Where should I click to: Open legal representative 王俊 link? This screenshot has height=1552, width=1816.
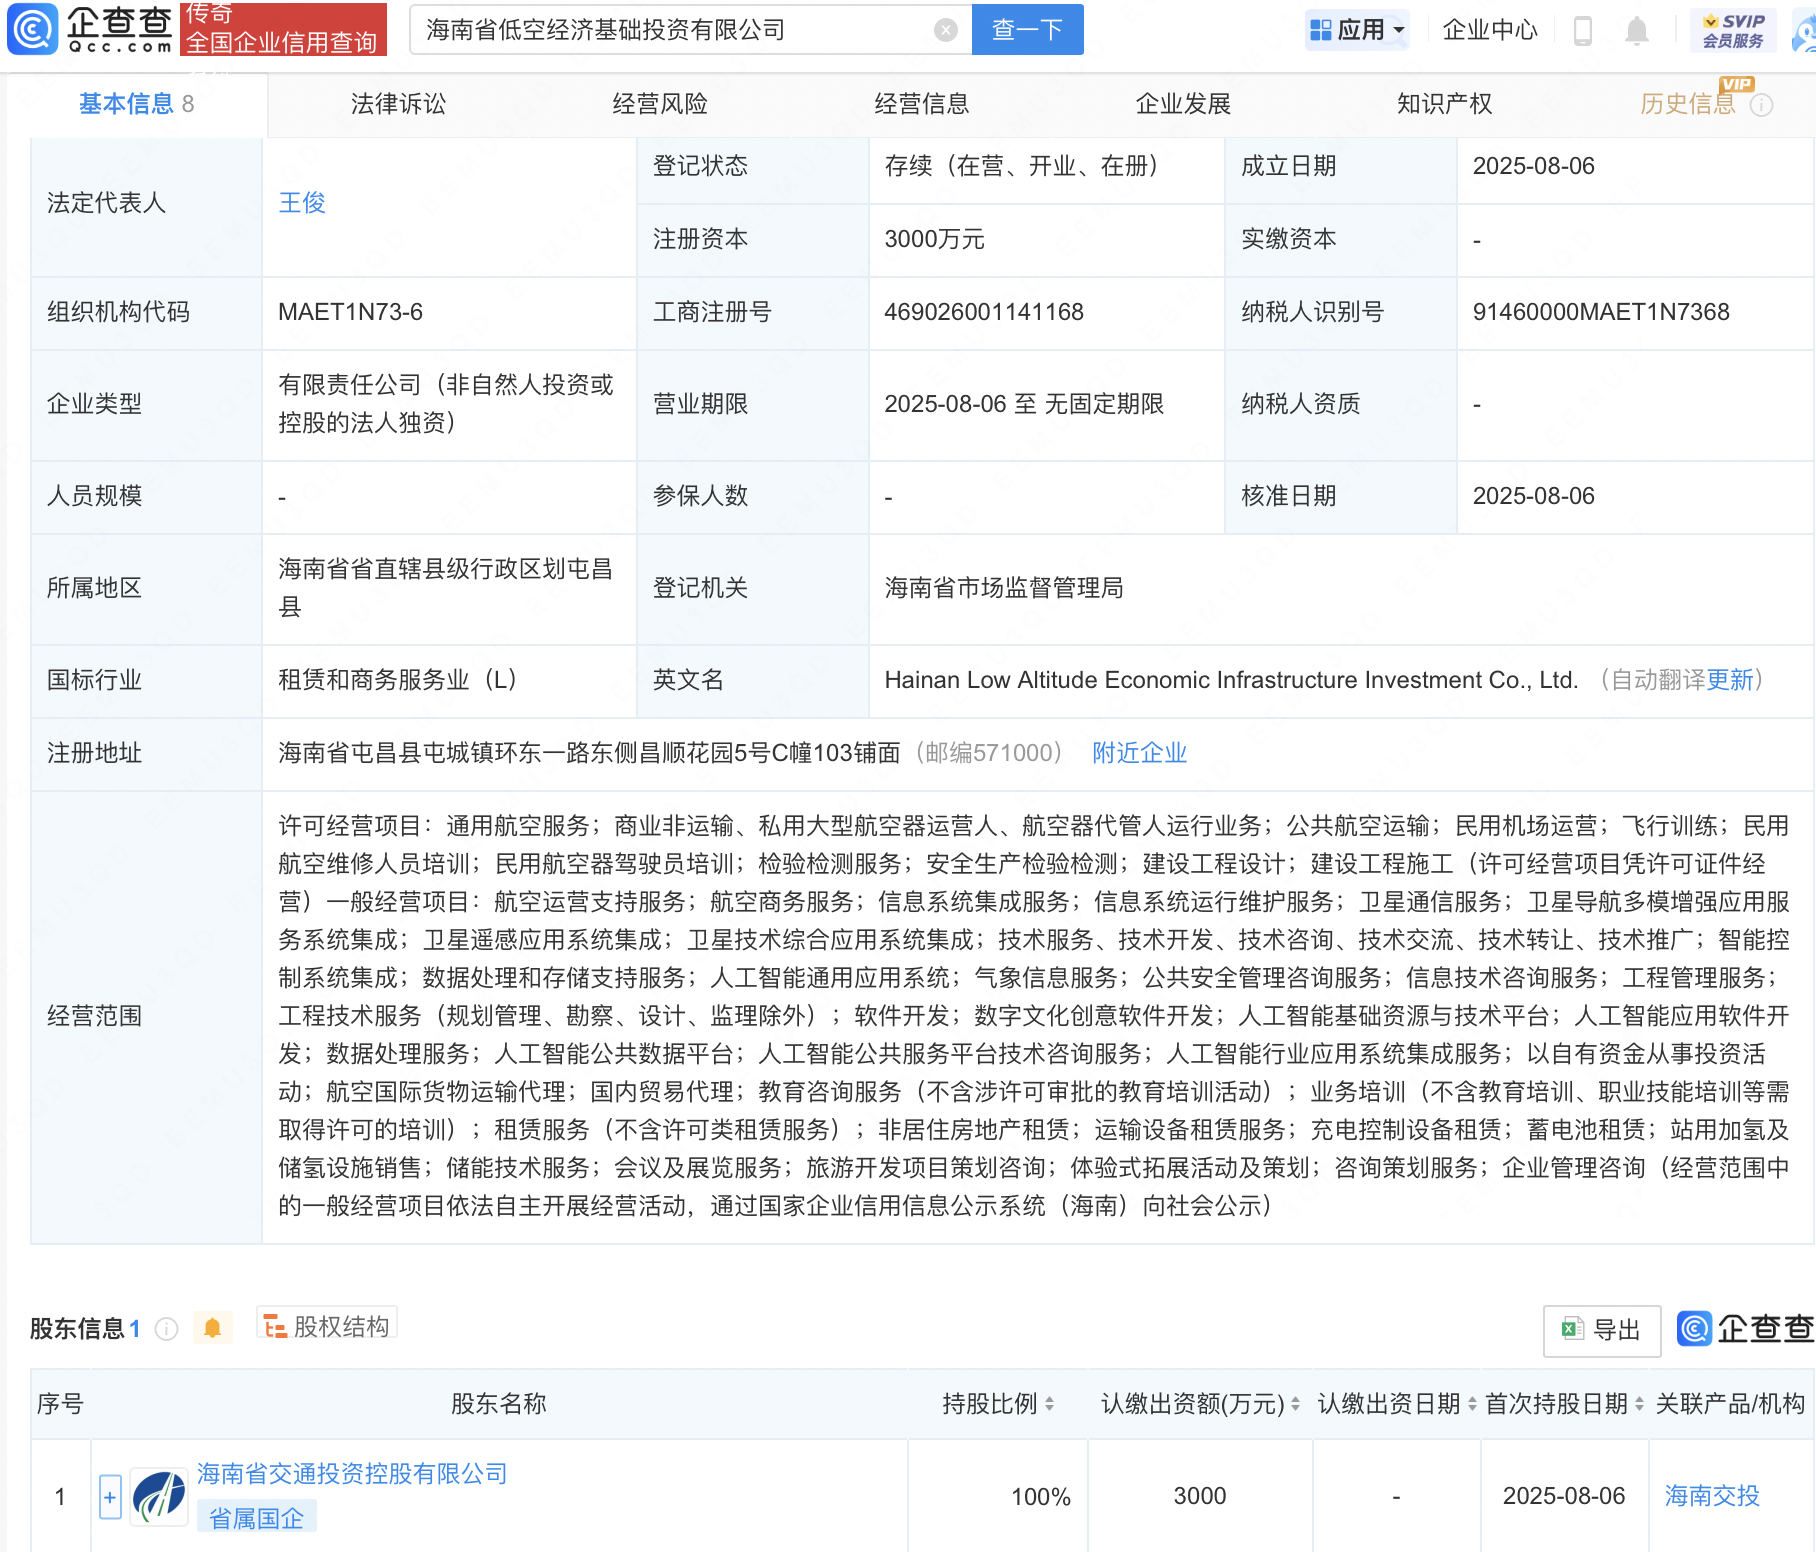(x=302, y=203)
